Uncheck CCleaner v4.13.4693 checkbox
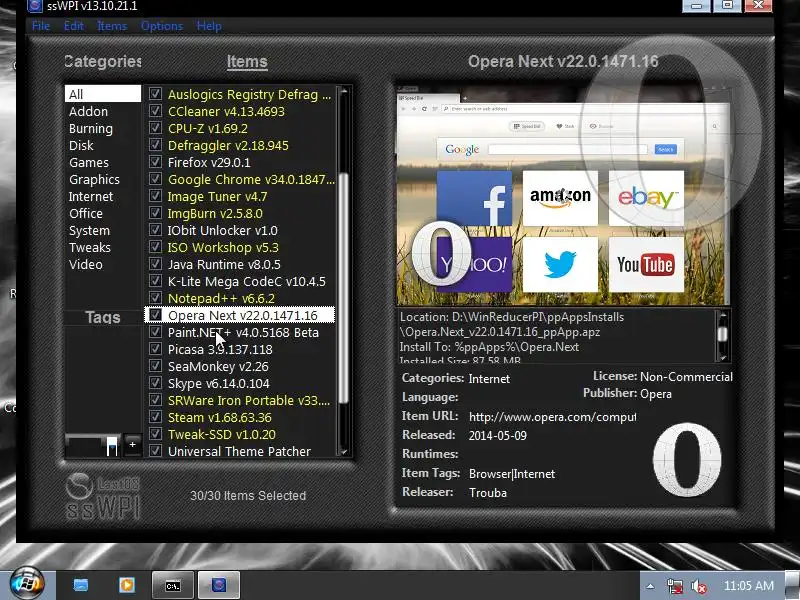Screen dimensions: 800x600 coord(155,111)
